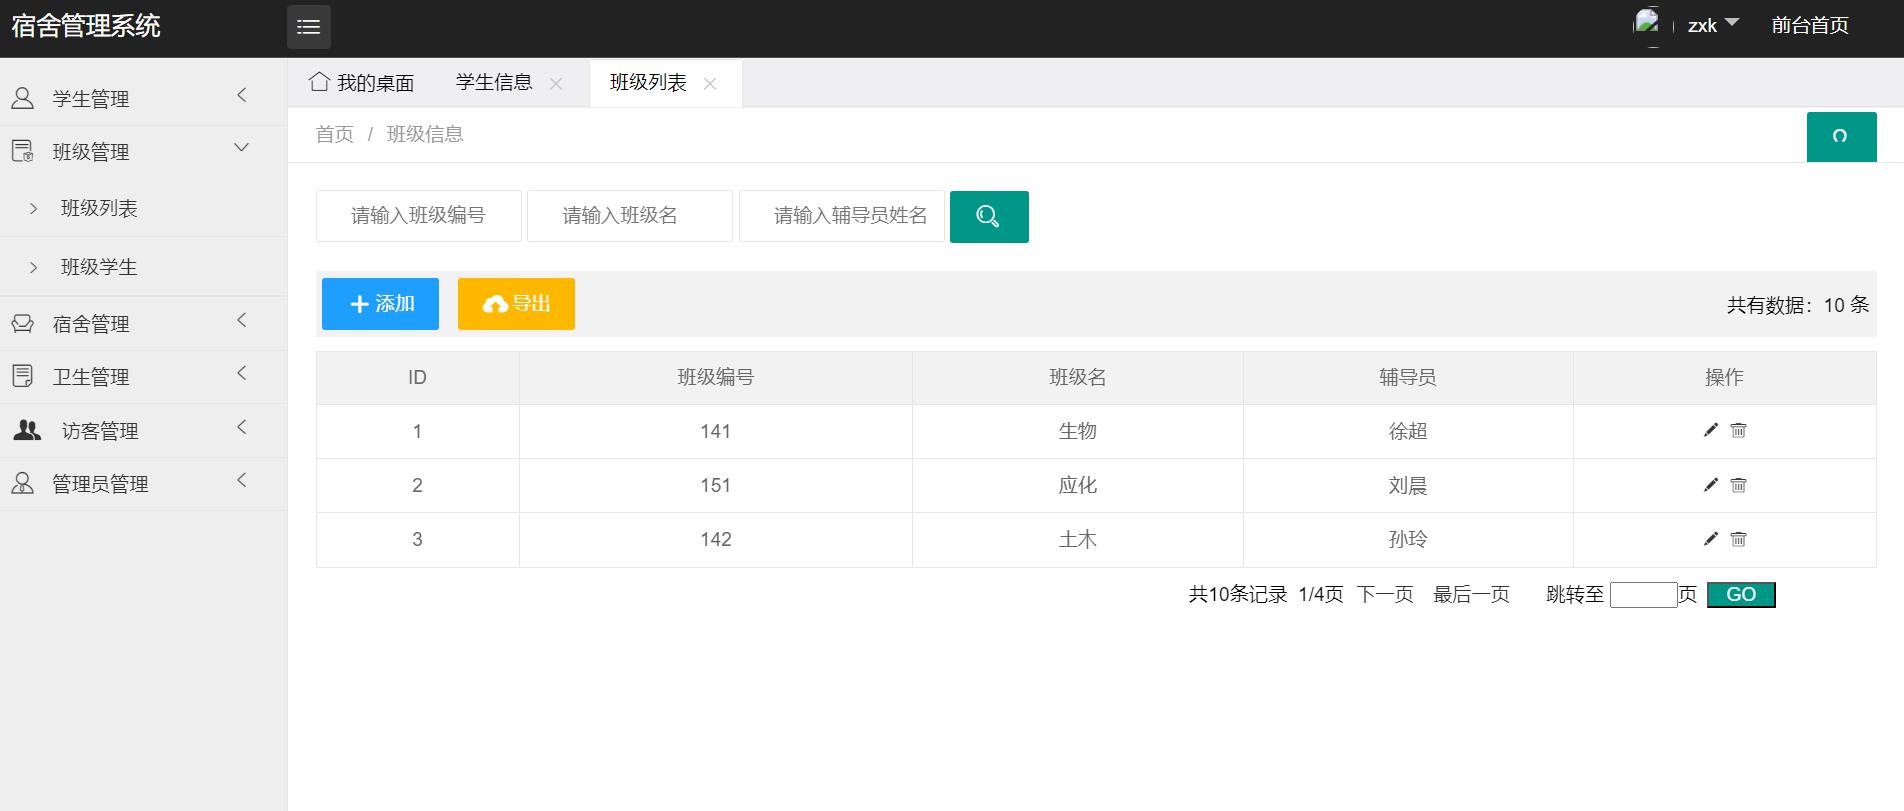Go to 前台首页 link
The width and height of the screenshot is (1904, 811).
[1809, 25]
